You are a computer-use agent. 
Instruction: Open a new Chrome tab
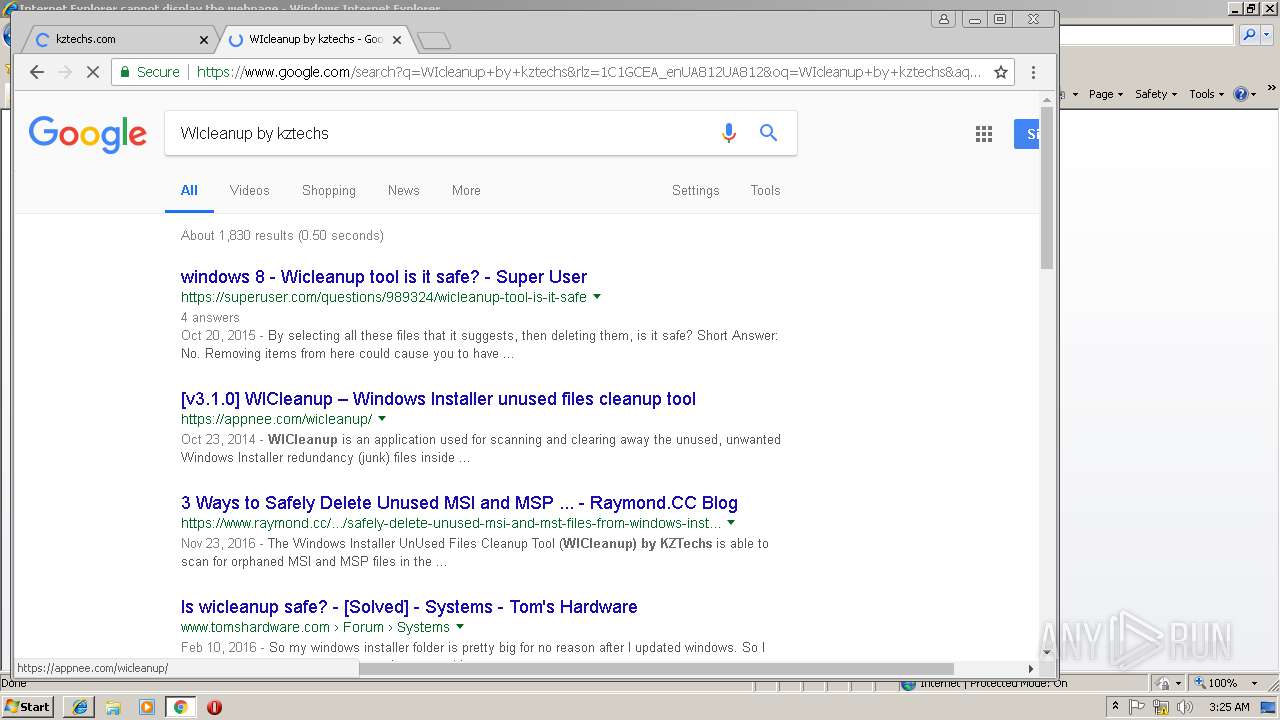(x=433, y=40)
